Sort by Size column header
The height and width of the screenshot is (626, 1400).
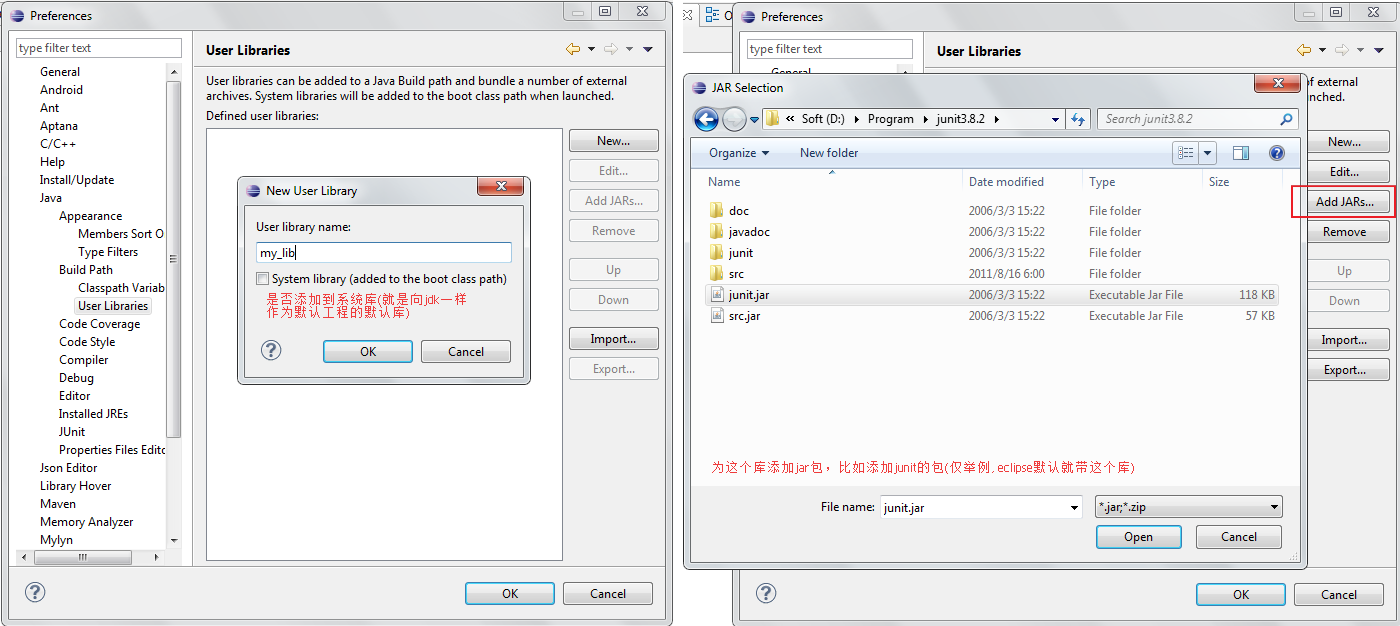[x=1219, y=182]
